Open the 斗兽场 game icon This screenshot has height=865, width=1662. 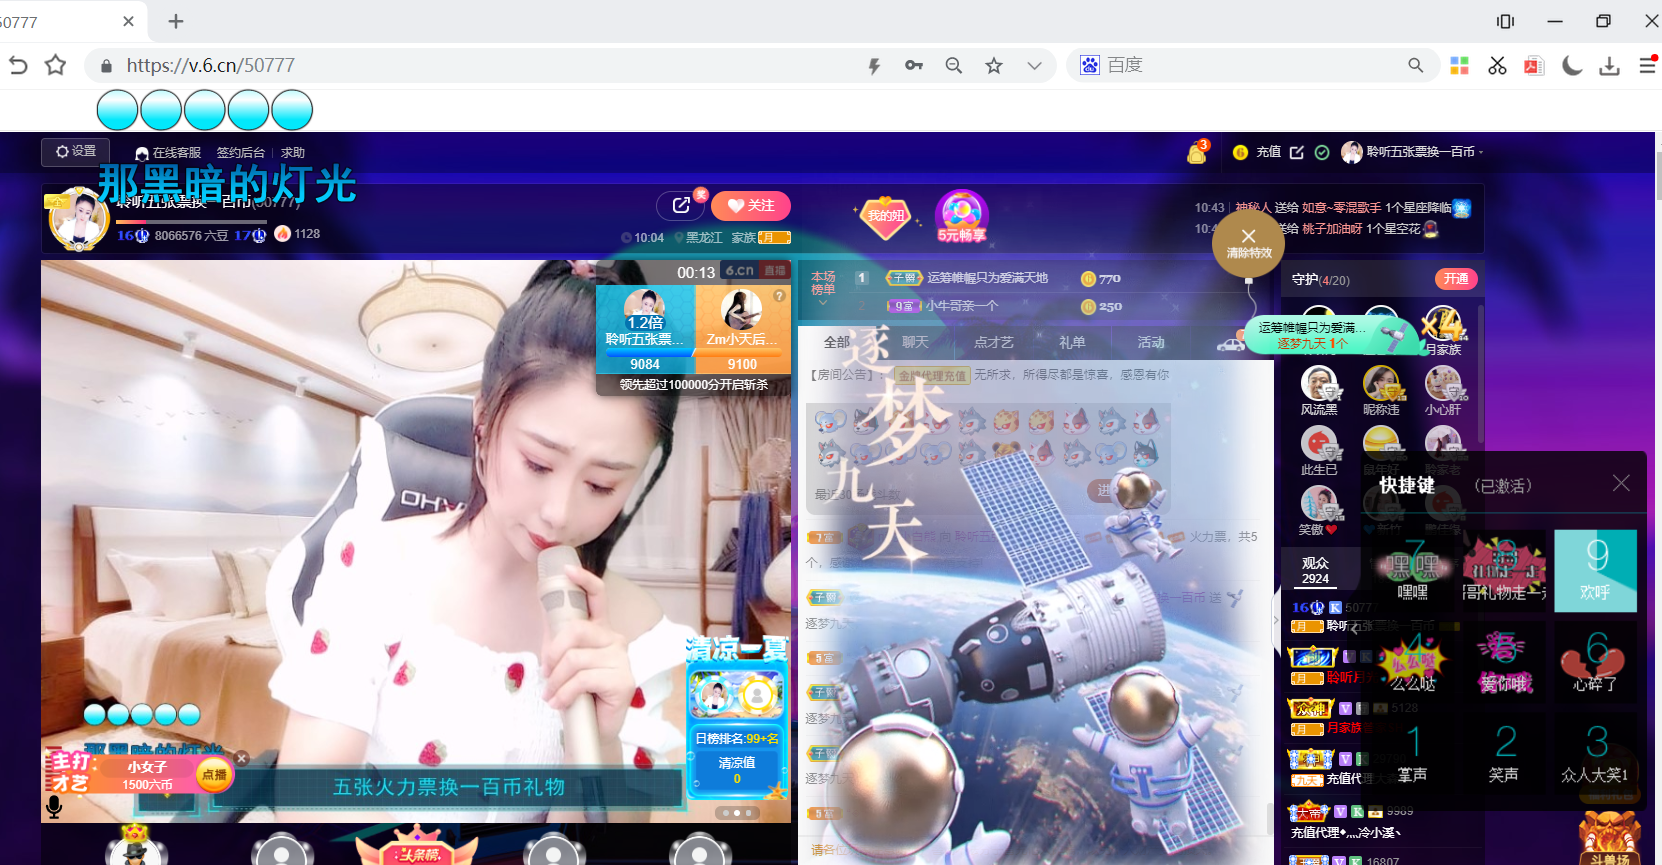[1610, 838]
